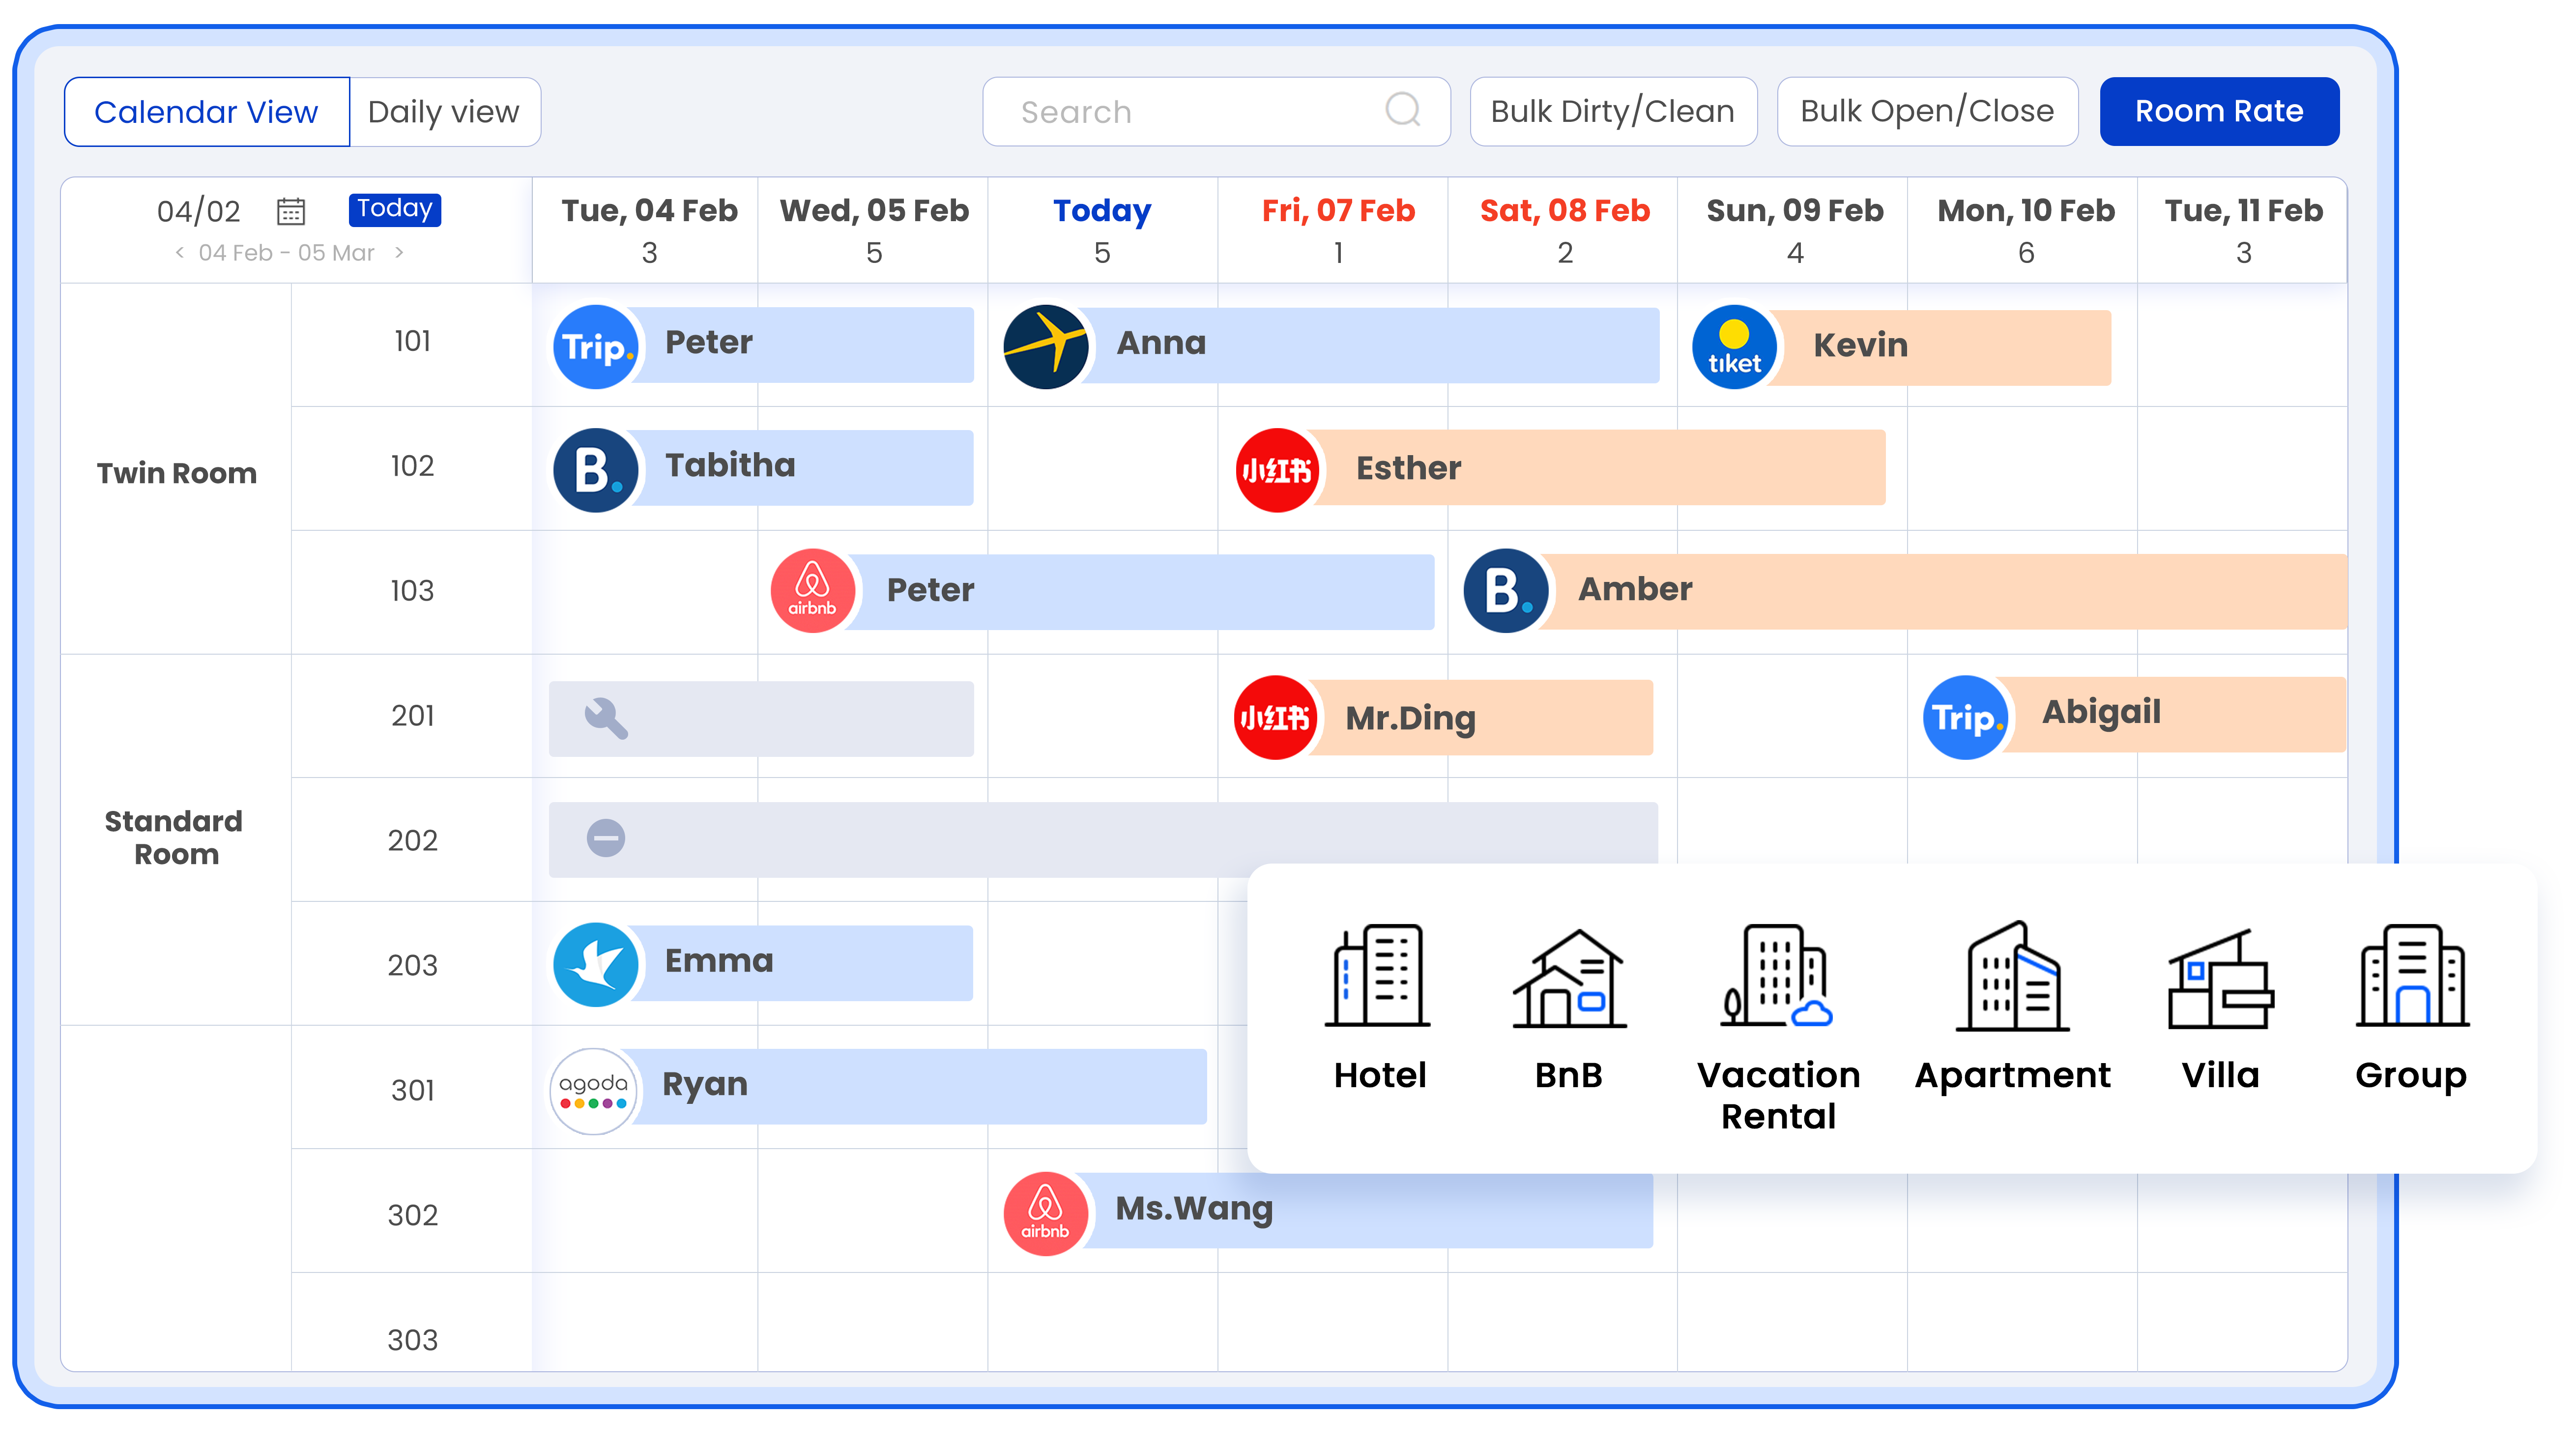Viewport: 2576px width, 1444px height.
Task: Click room number 301
Action: coord(412,1091)
